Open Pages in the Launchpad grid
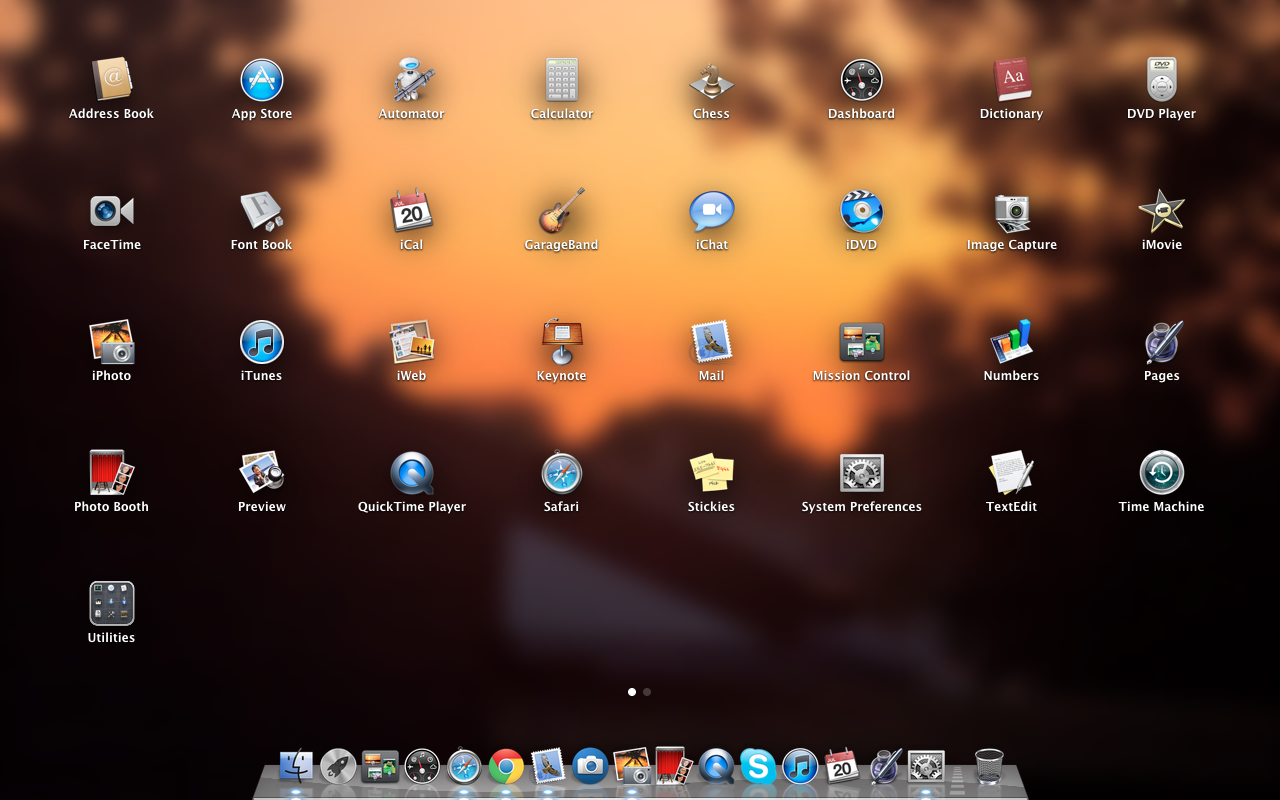The height and width of the screenshot is (800, 1280). [x=1161, y=342]
